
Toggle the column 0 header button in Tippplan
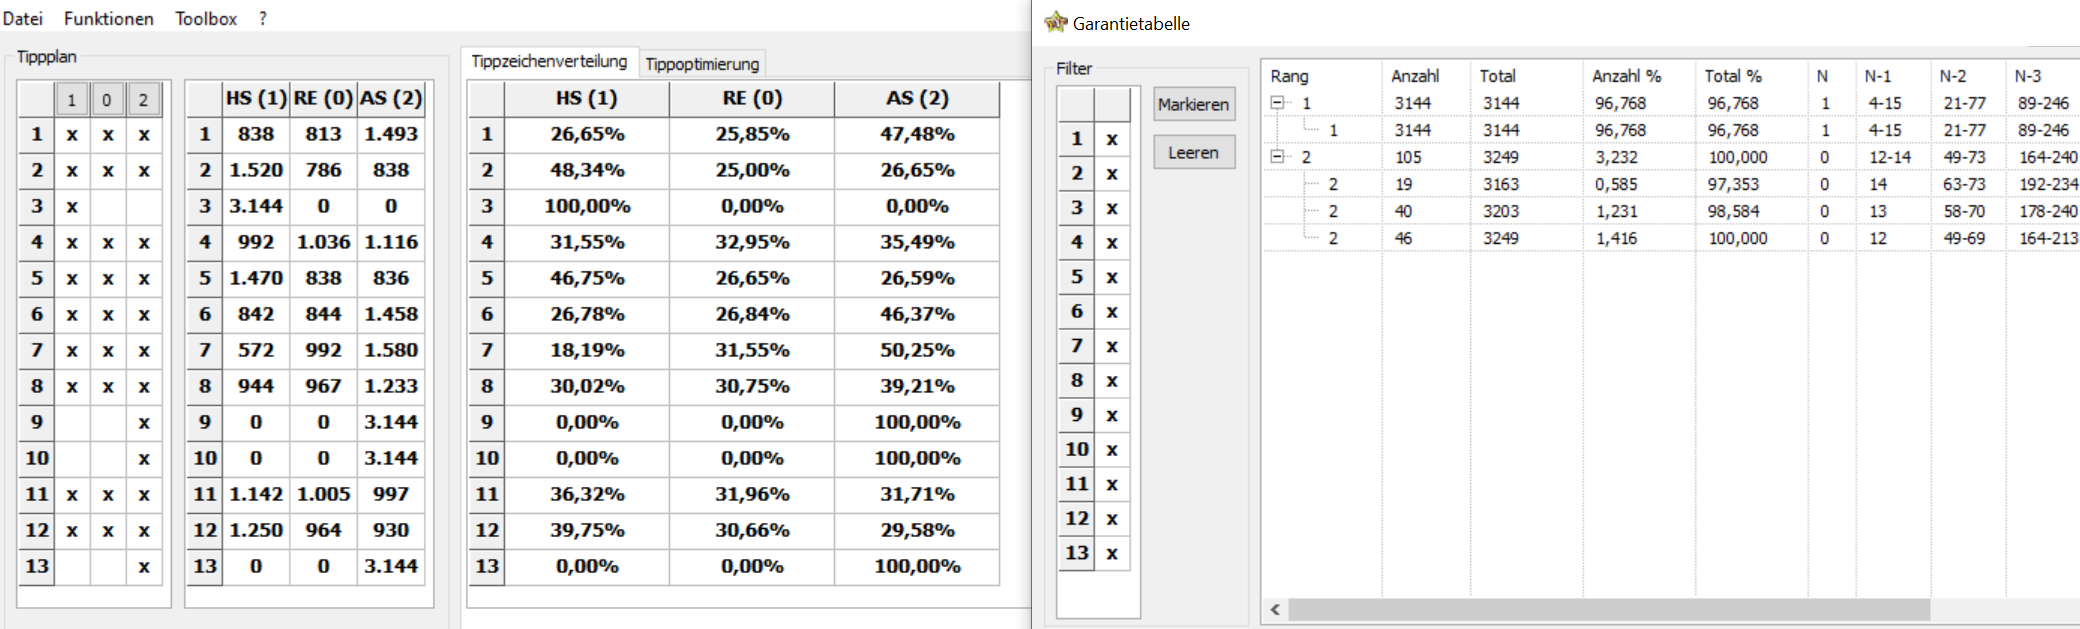(x=107, y=100)
